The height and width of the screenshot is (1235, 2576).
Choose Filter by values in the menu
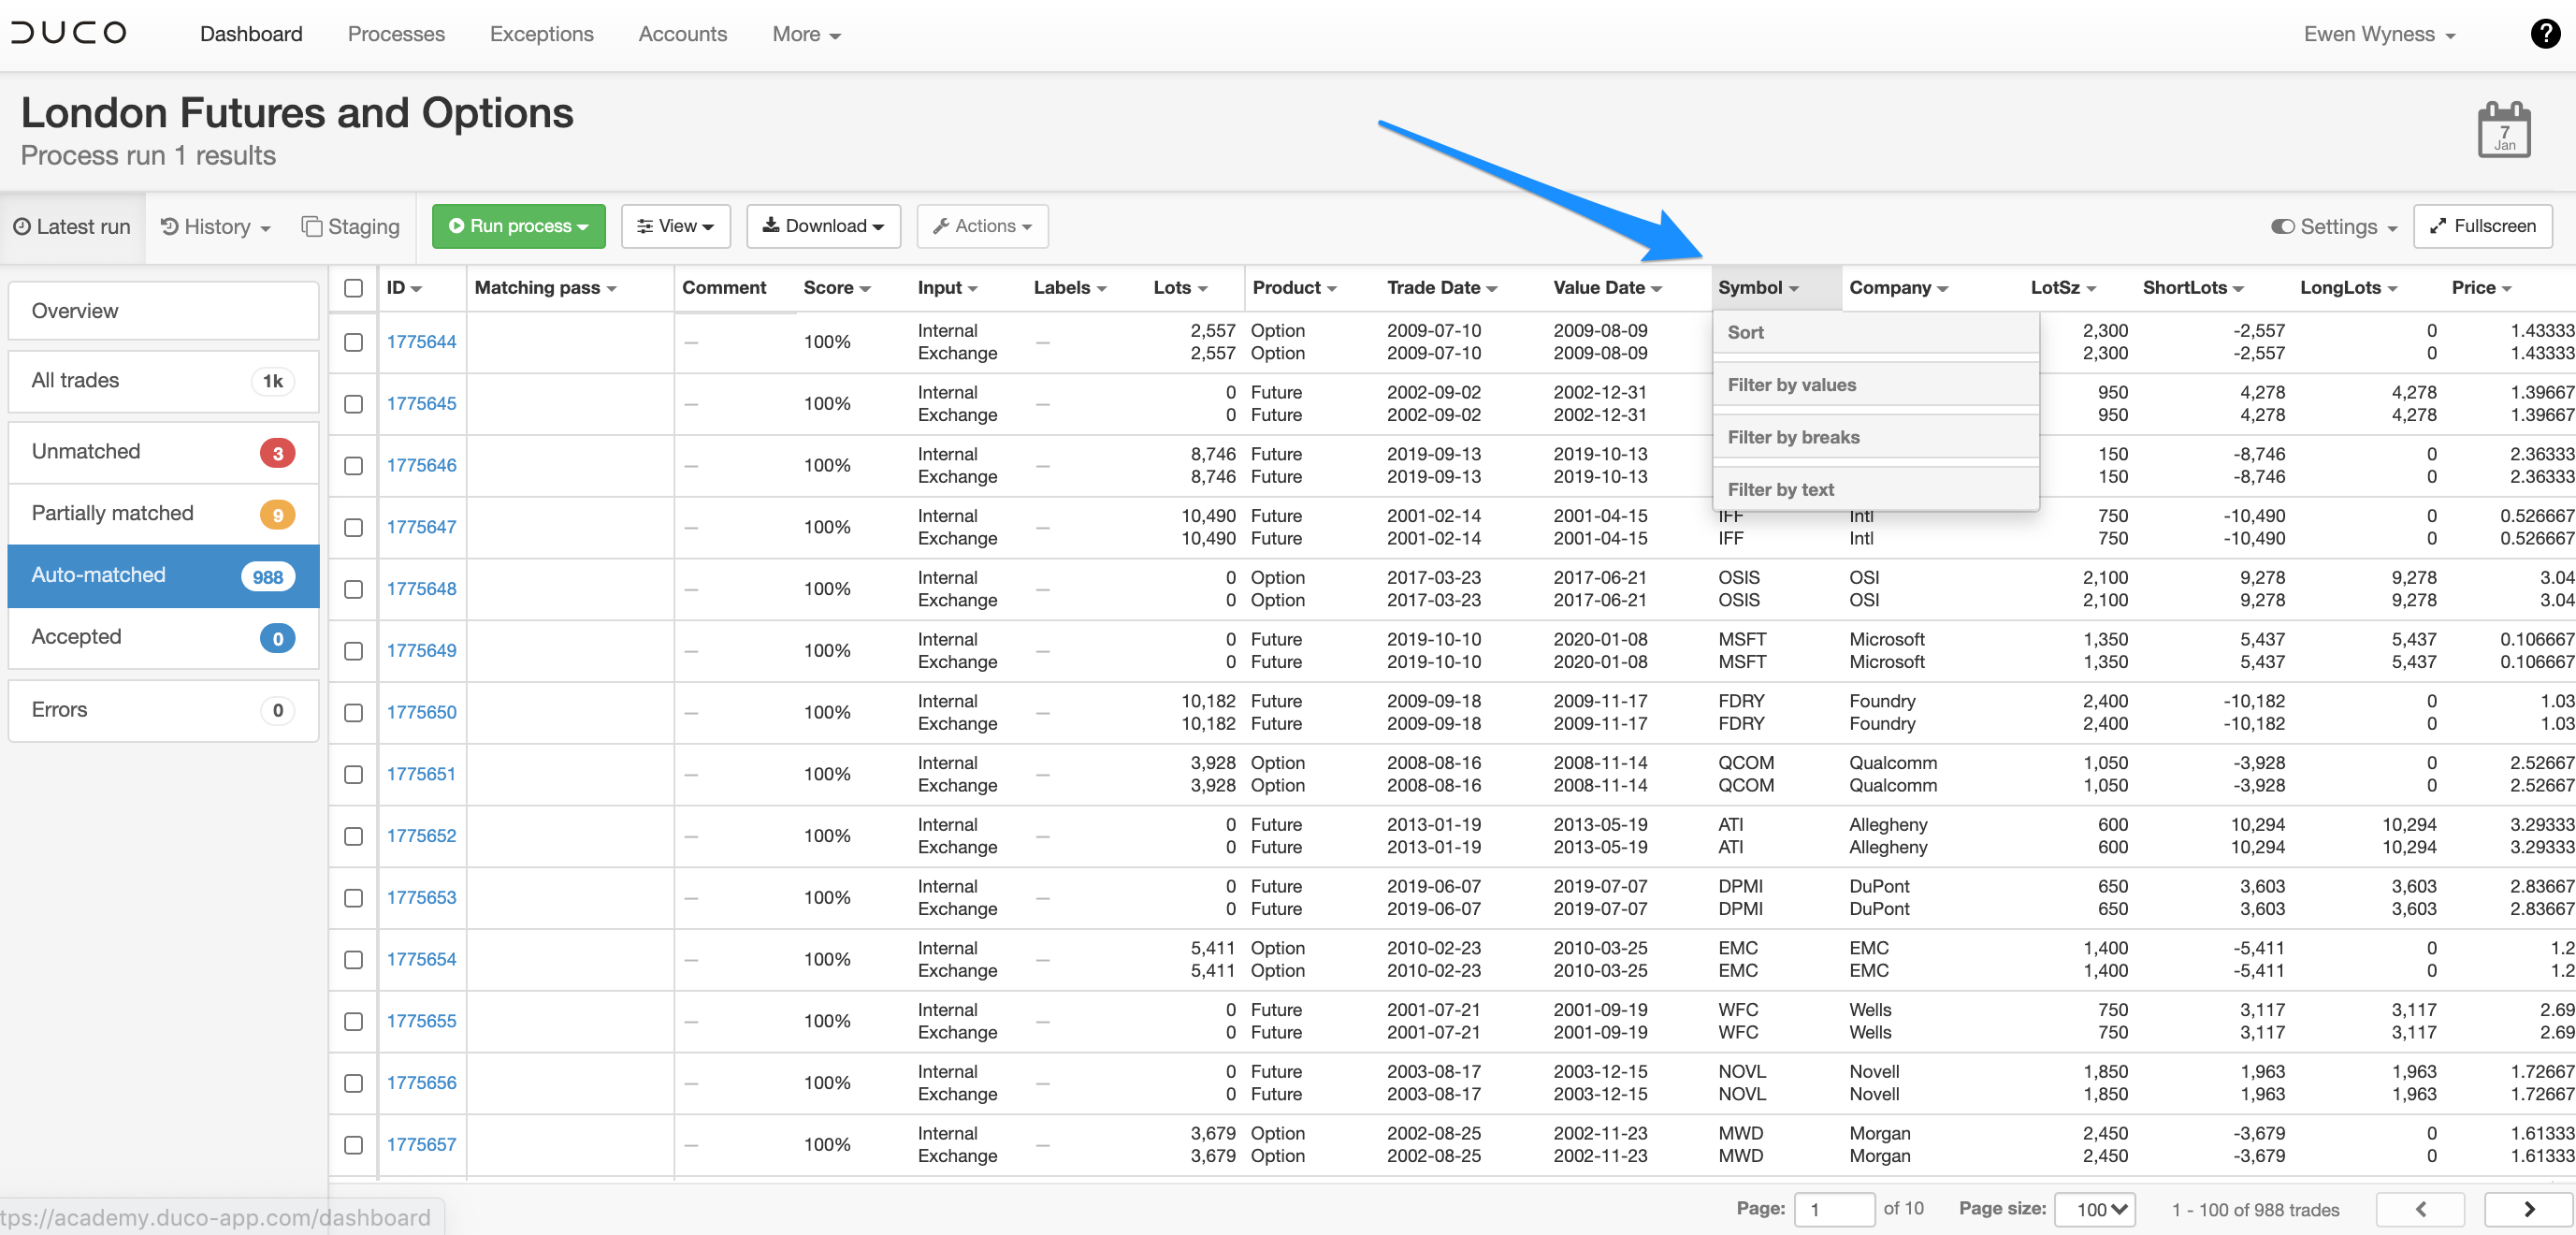[1875, 385]
